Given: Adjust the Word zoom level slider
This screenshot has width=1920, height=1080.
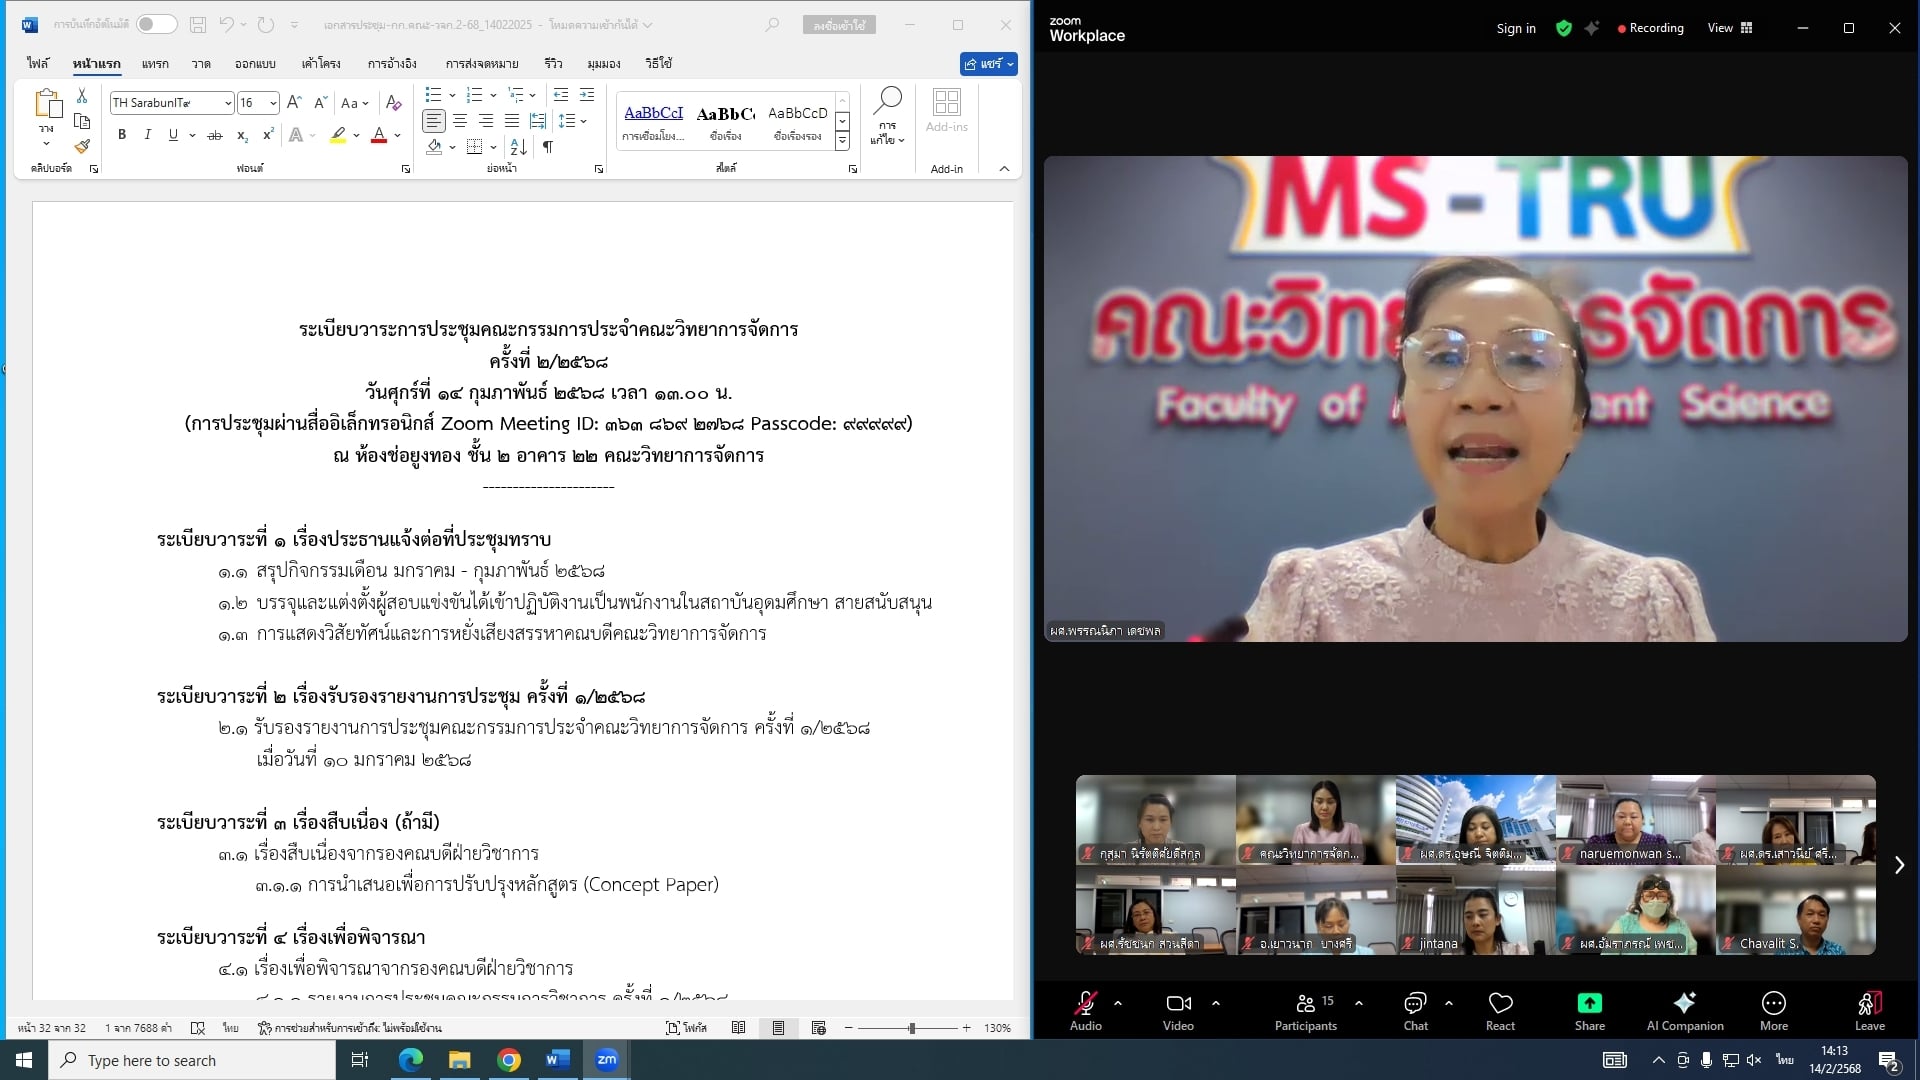Looking at the screenshot, I should click(x=911, y=1028).
